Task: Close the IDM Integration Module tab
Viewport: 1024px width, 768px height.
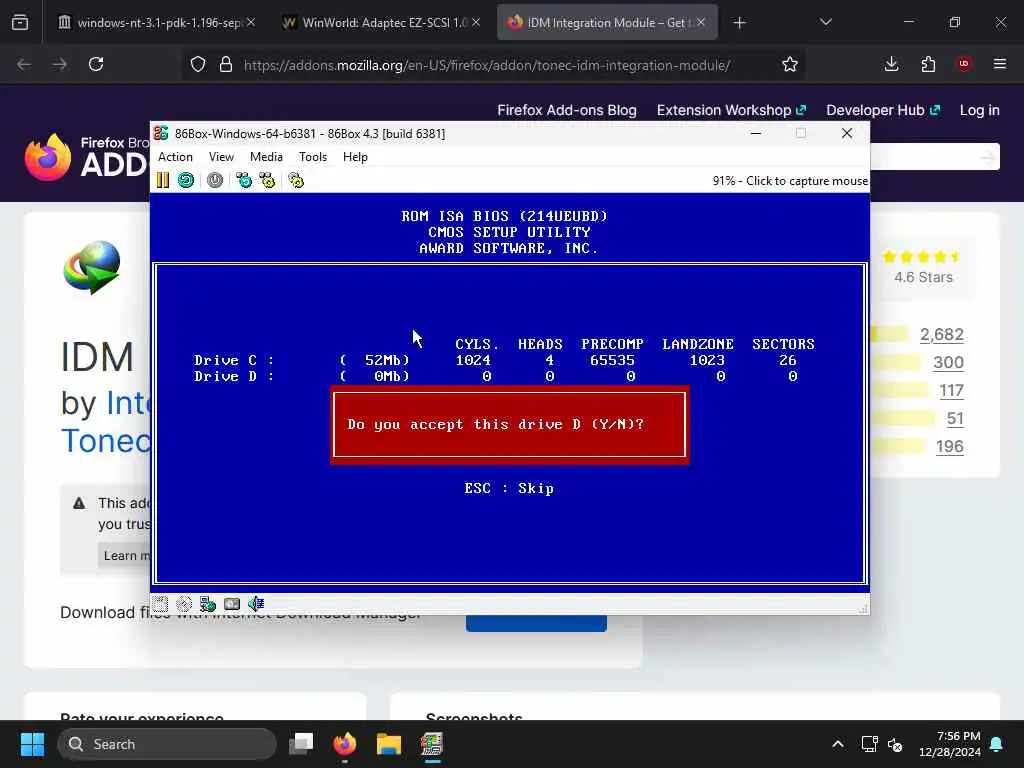Action: [701, 22]
